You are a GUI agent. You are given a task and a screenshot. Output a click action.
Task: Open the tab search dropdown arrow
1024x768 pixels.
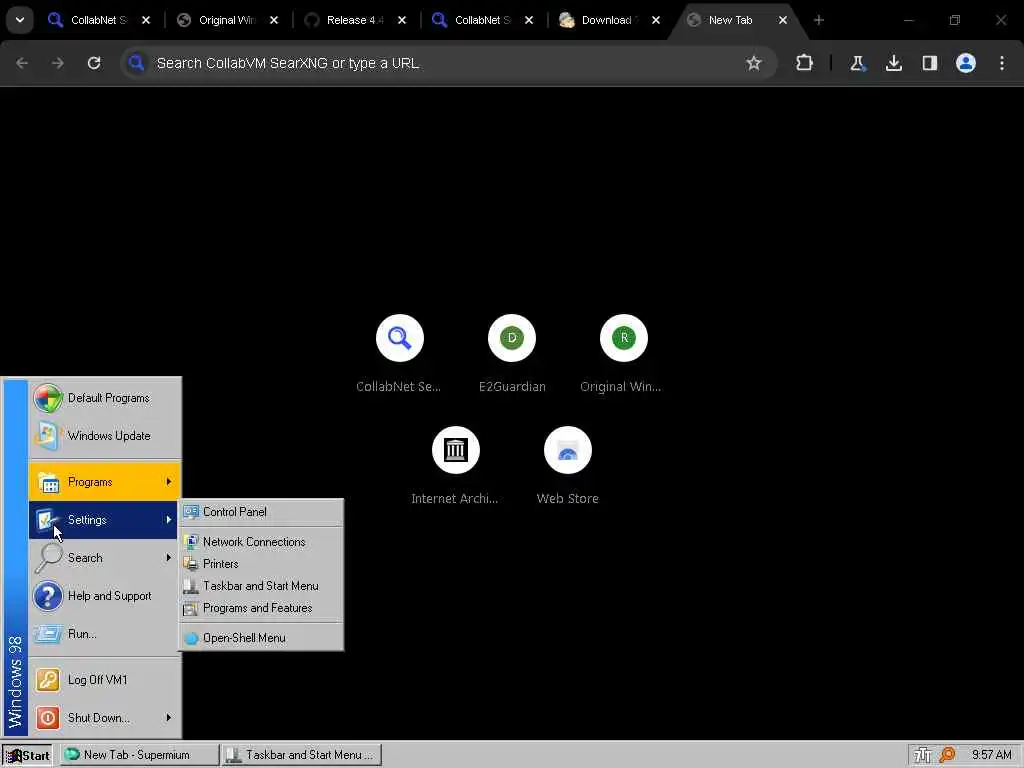pos(20,20)
